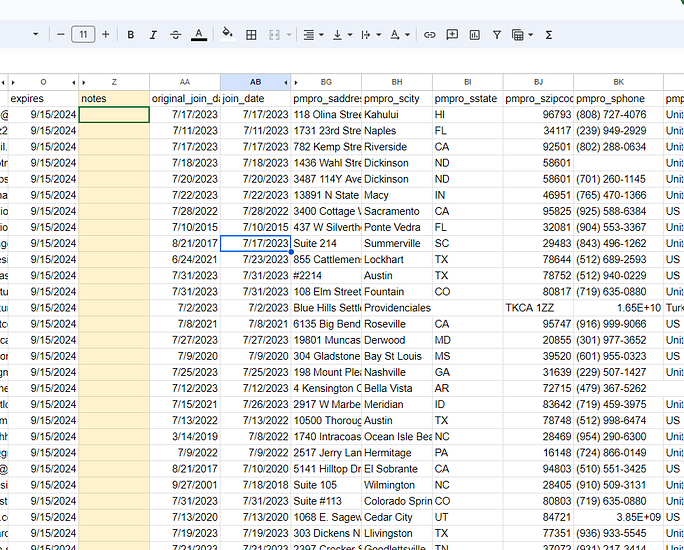The image size is (684, 550).
Task: Expand the filter views options arrow
Action: coord(531,35)
